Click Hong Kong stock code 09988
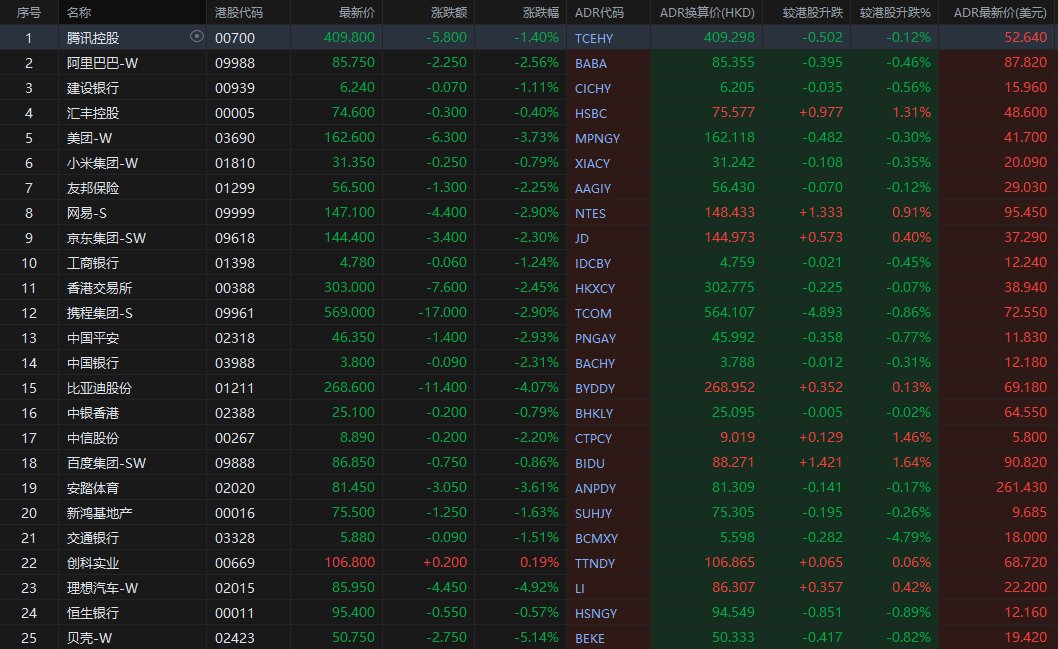This screenshot has width=1058, height=649. coord(235,63)
